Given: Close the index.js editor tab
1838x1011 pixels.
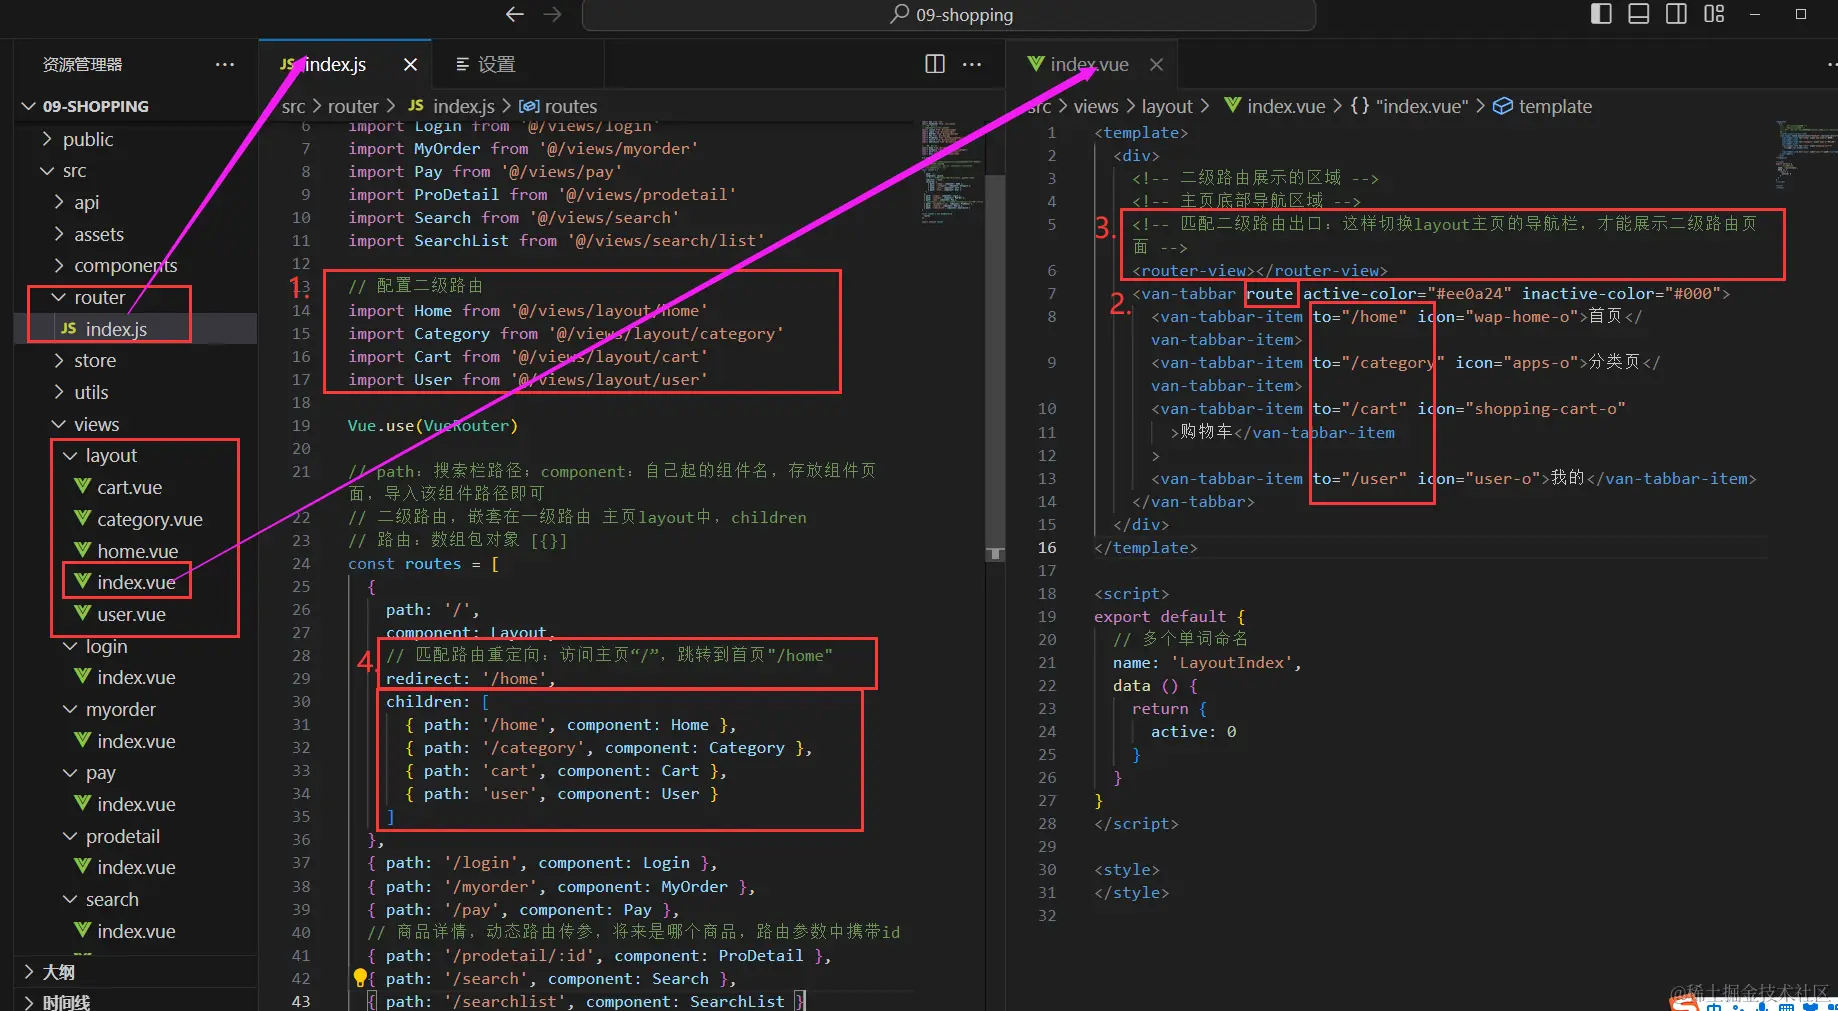Looking at the screenshot, I should [x=410, y=64].
